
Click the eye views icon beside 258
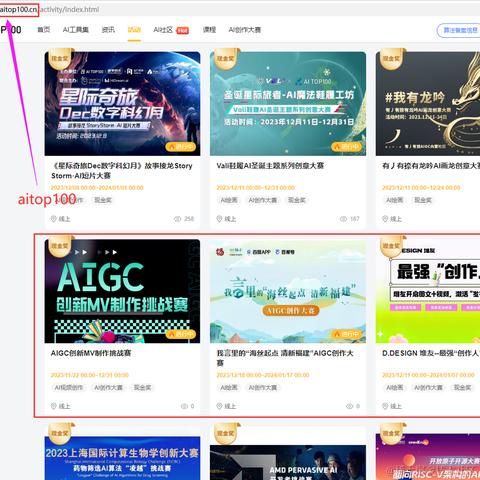[x=177, y=219]
